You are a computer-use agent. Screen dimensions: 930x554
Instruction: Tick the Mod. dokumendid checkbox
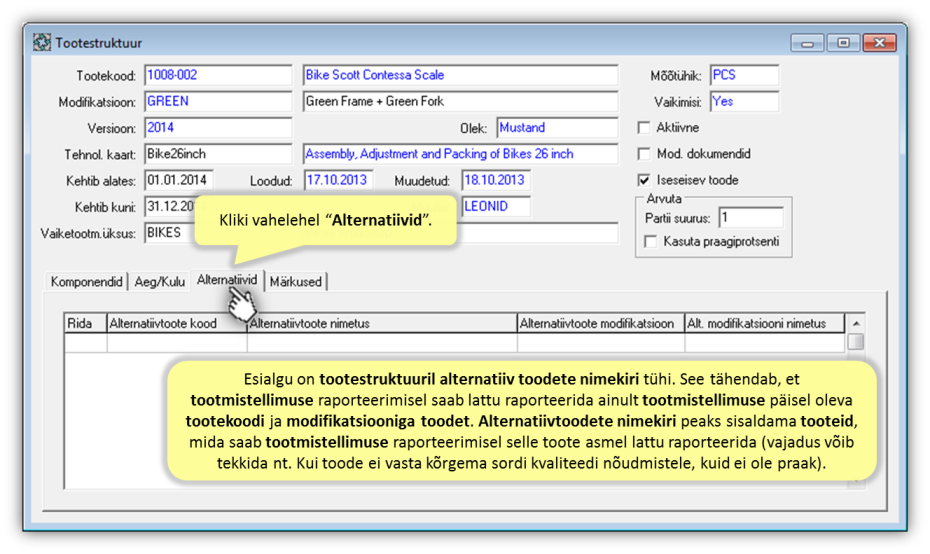click(644, 154)
